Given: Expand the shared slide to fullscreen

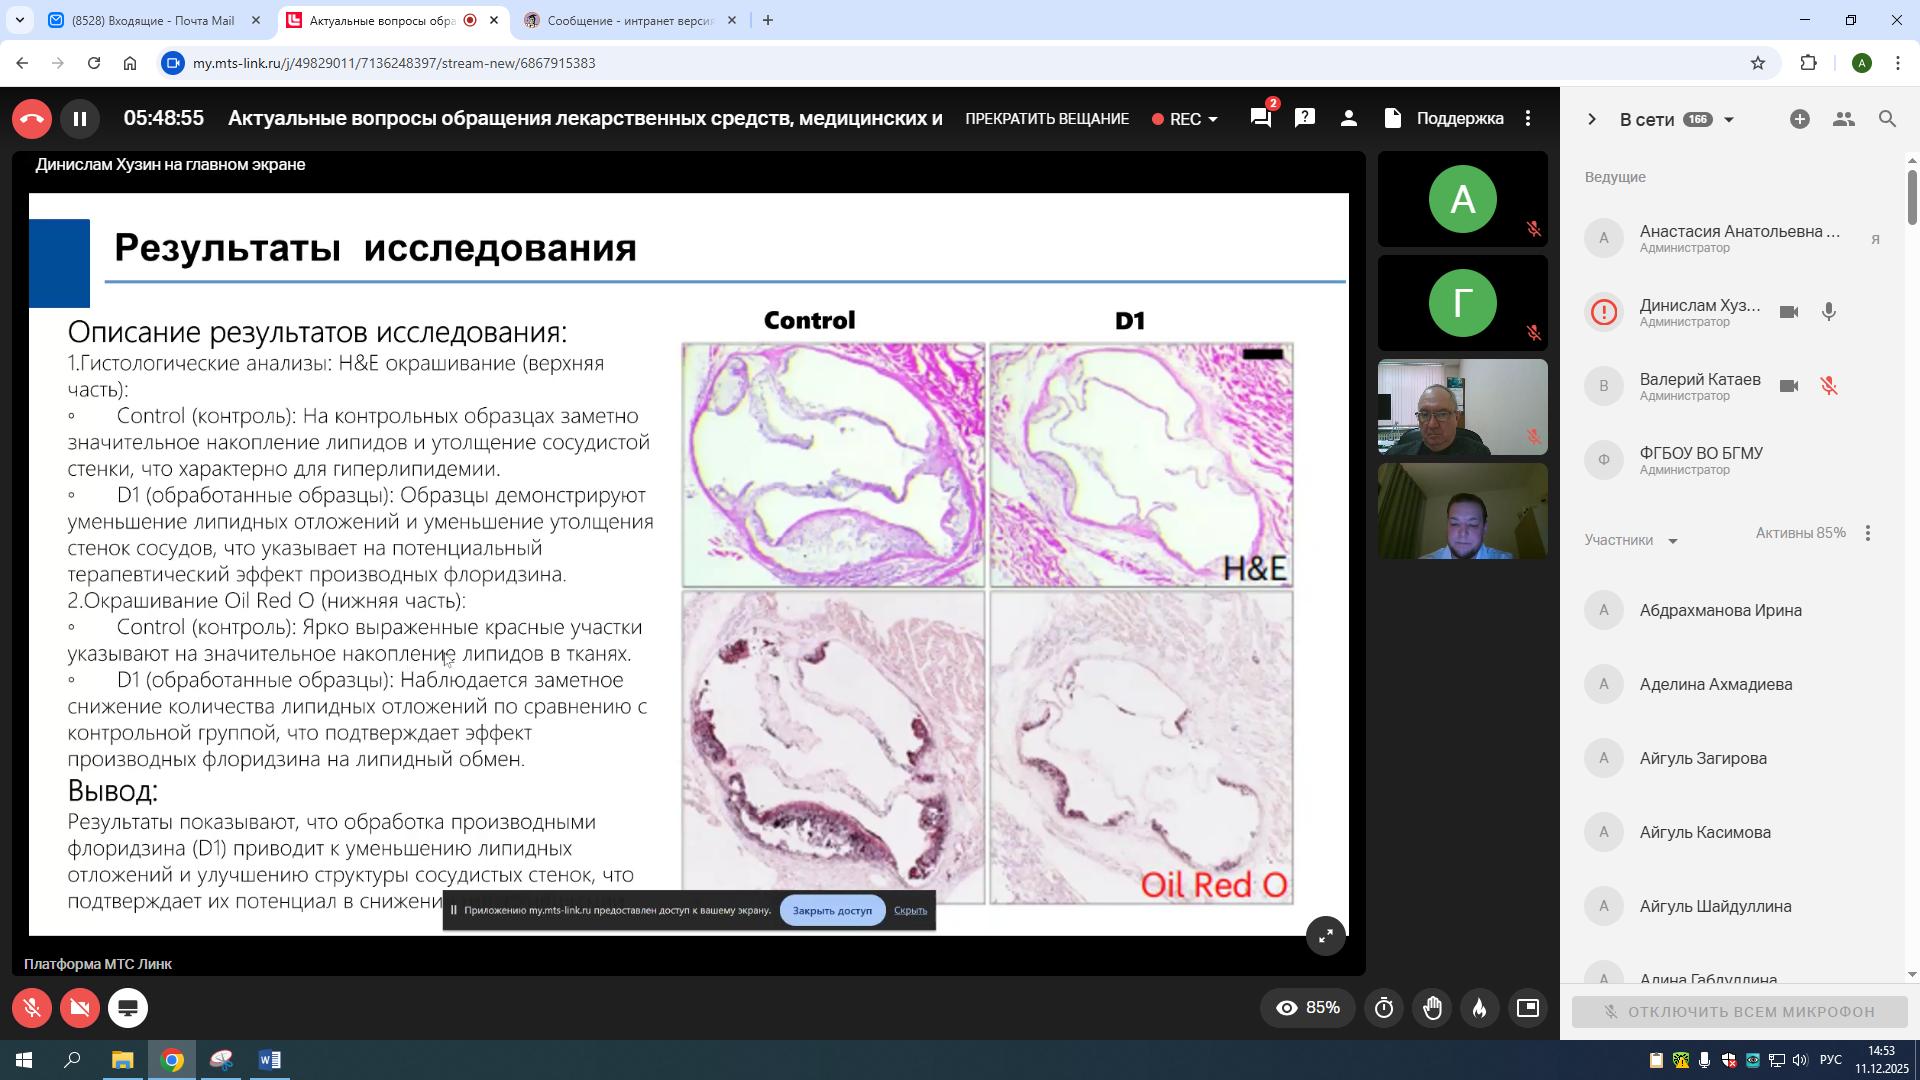Looking at the screenshot, I should click(1325, 936).
